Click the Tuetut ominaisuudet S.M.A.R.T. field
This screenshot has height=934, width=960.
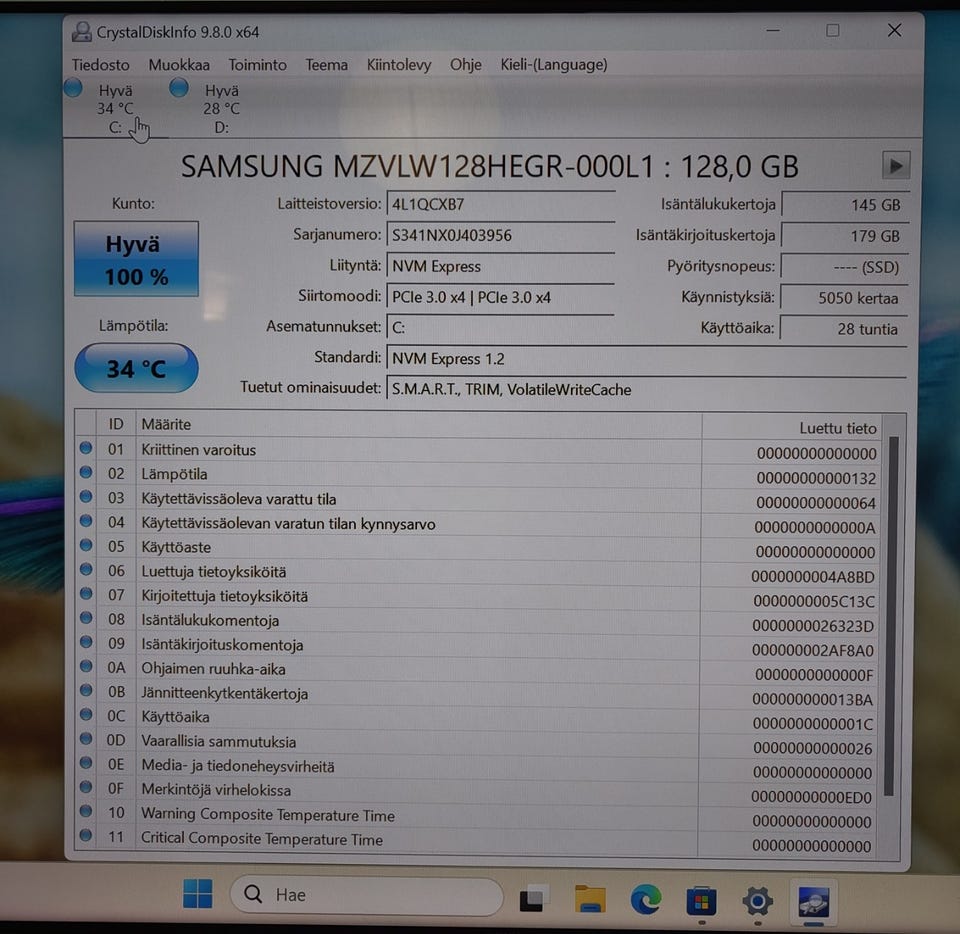646,389
